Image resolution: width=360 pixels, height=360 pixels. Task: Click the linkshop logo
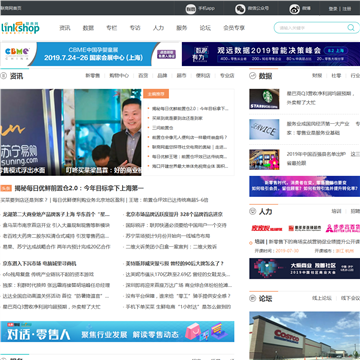pyautogui.click(x=20, y=28)
